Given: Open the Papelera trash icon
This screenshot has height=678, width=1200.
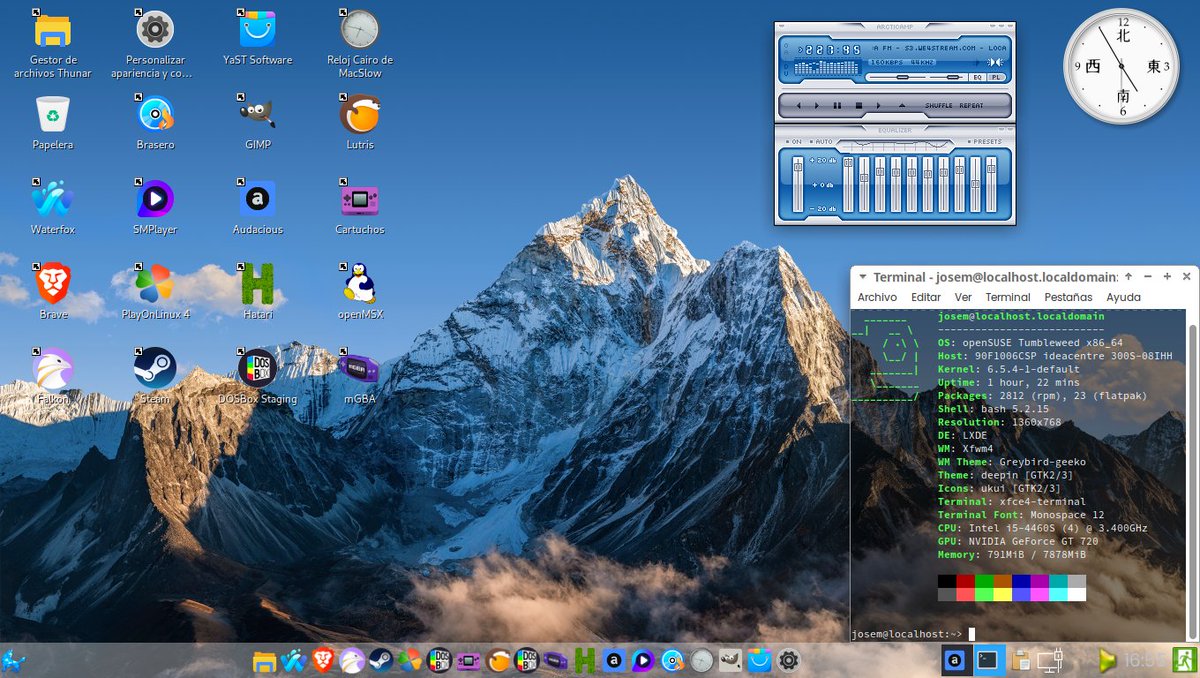Looking at the screenshot, I should click(52, 122).
